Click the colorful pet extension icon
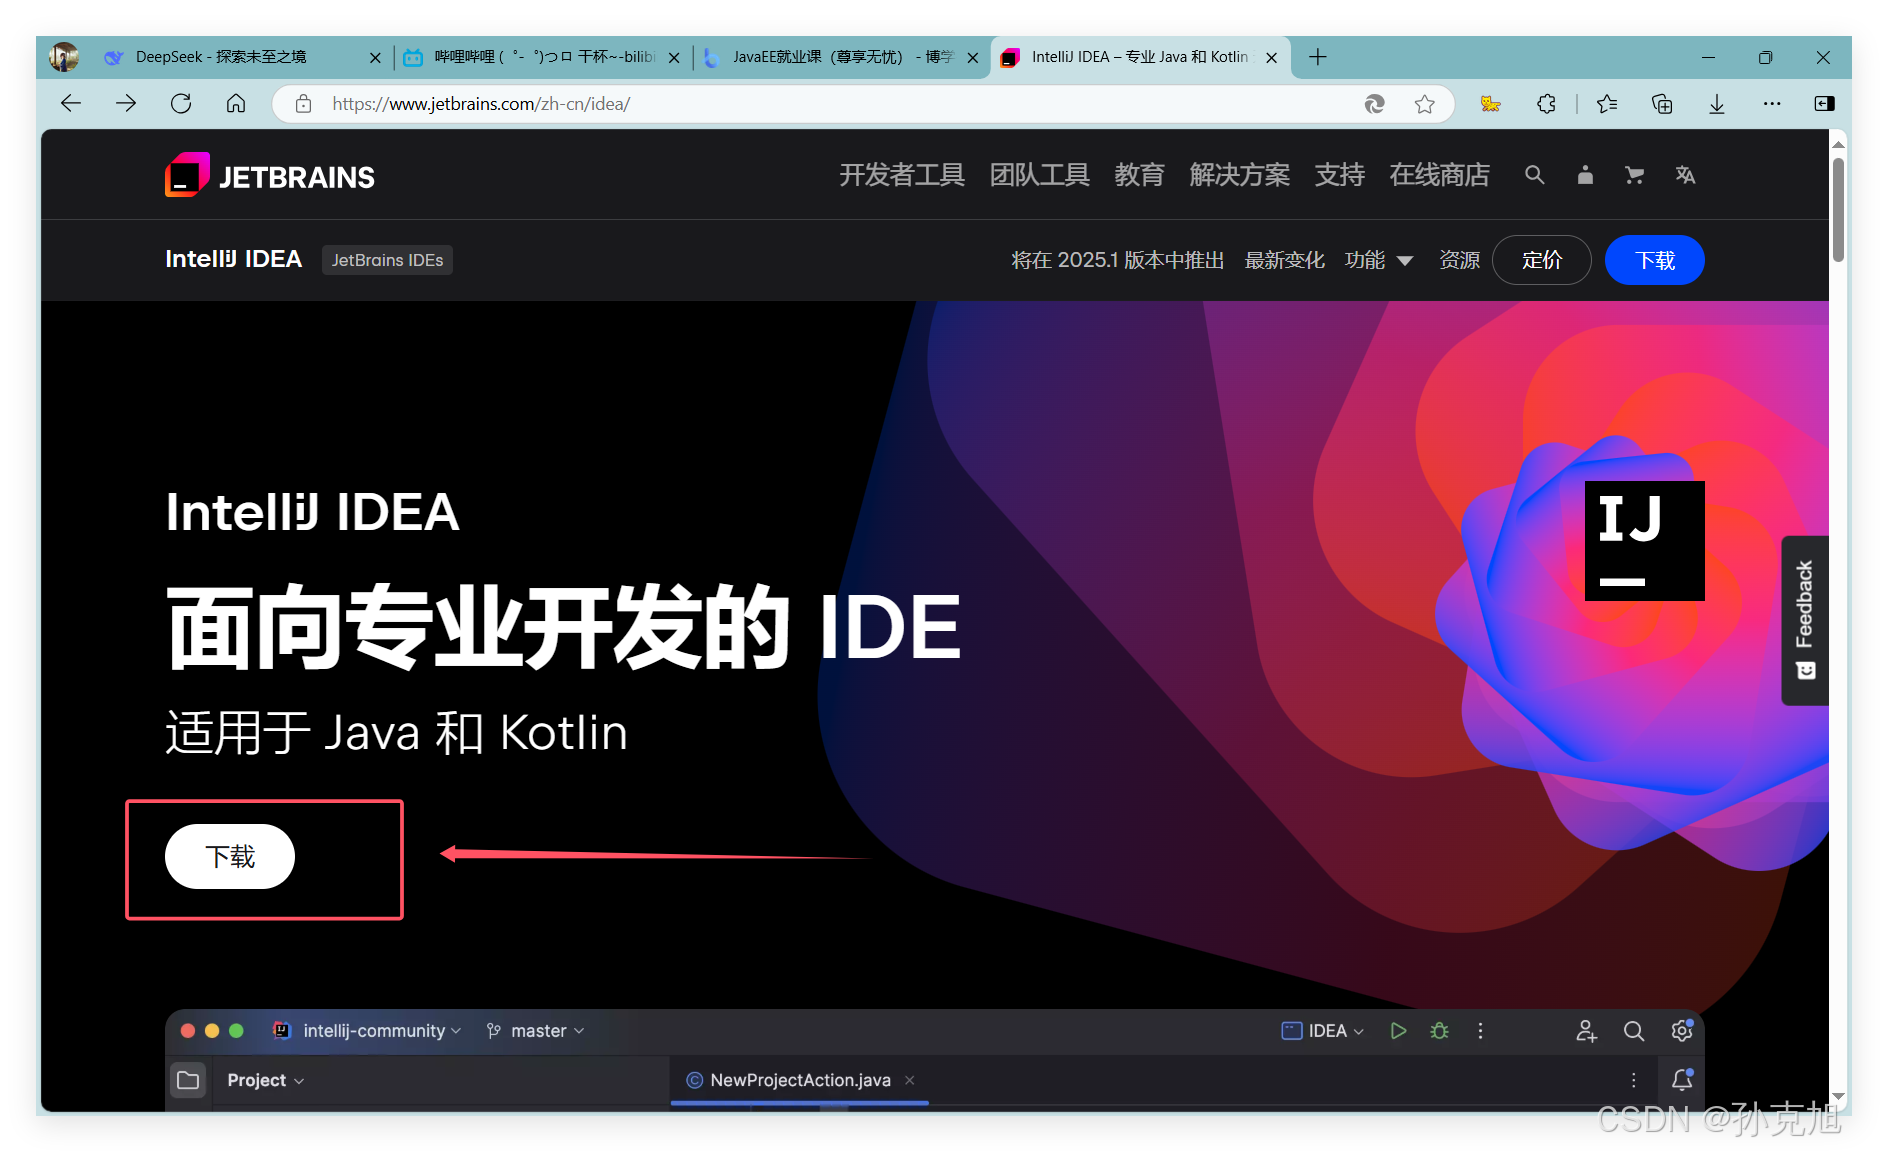The height and width of the screenshot is (1152, 1888). 1490,104
